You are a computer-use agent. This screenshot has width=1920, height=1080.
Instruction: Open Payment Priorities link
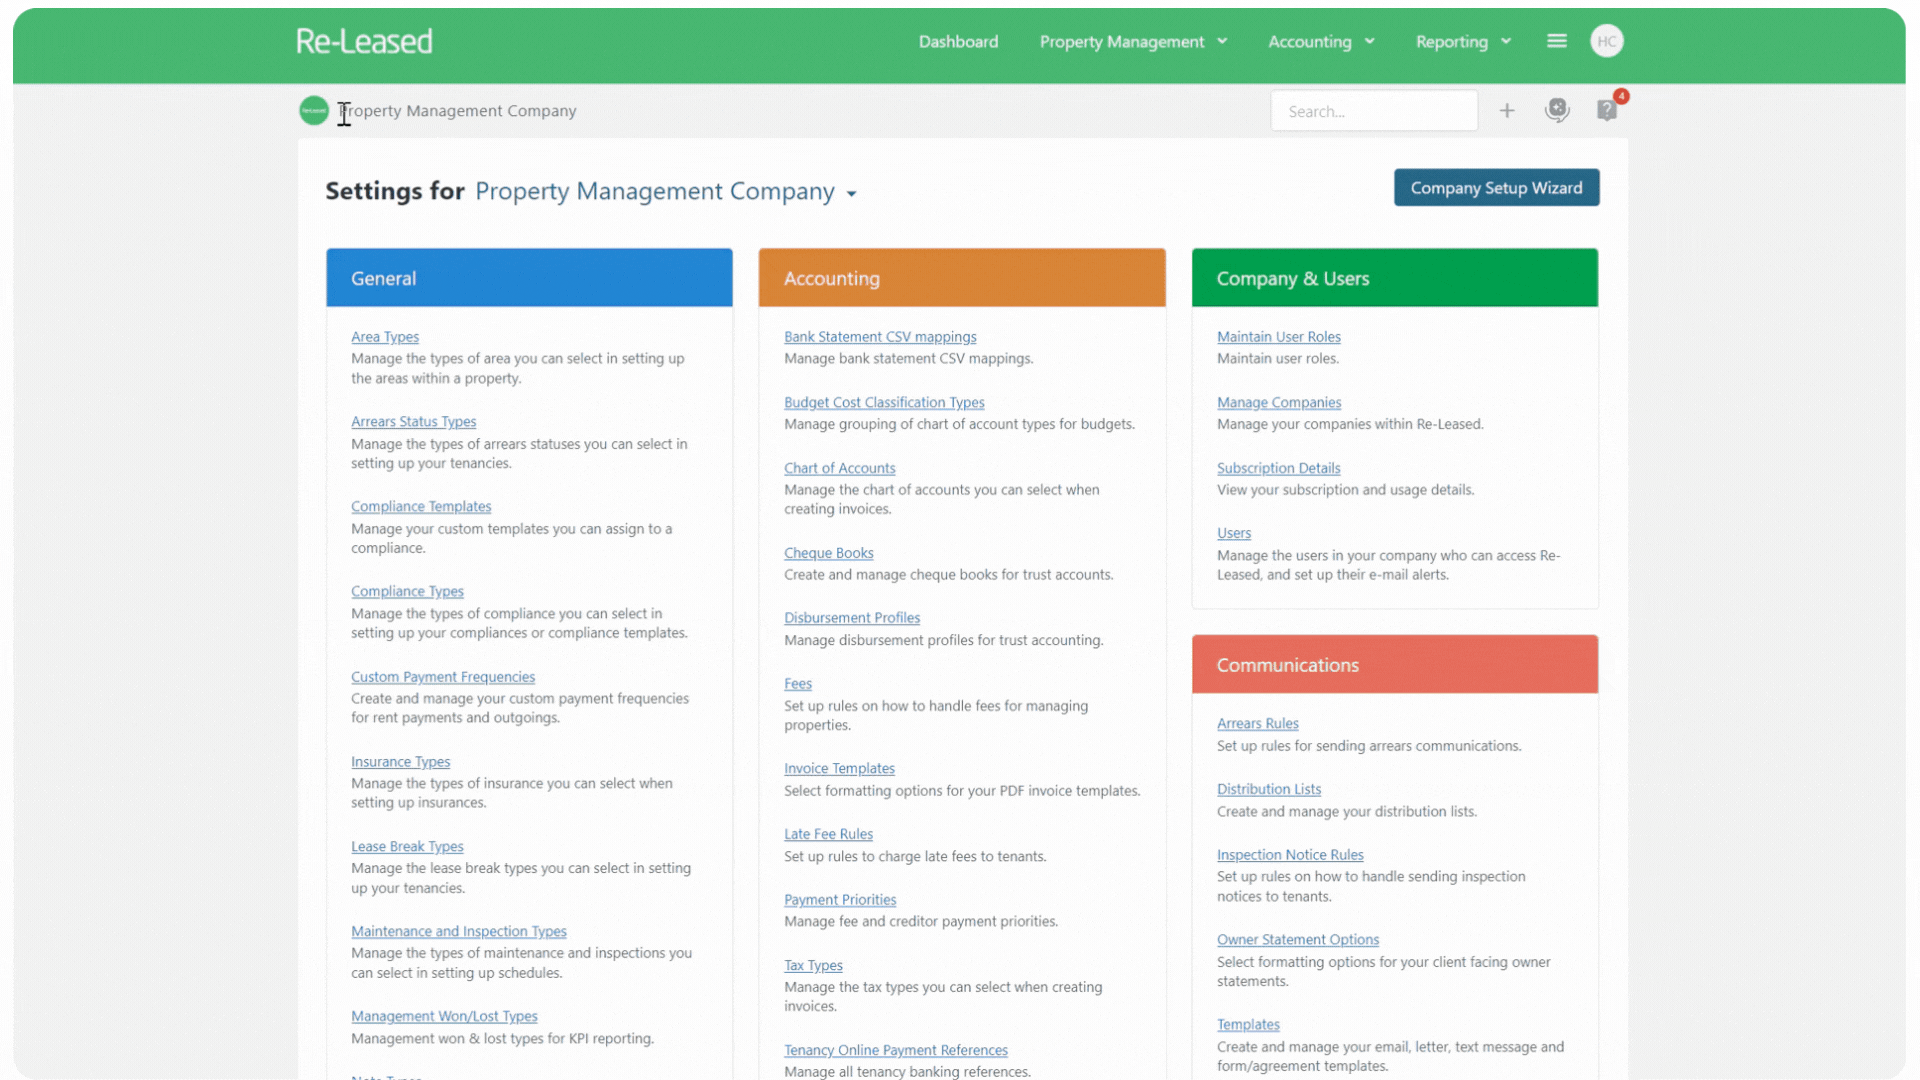coord(840,900)
